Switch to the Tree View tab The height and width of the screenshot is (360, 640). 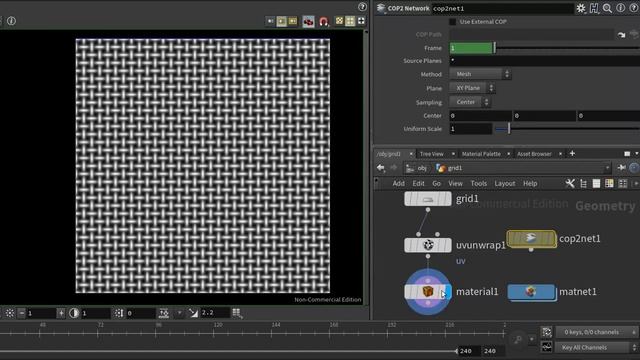[x=431, y=154]
